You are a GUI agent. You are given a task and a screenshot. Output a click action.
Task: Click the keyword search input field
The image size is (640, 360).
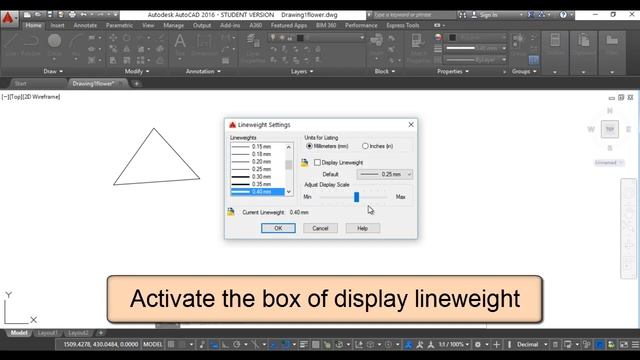click(x=413, y=15)
